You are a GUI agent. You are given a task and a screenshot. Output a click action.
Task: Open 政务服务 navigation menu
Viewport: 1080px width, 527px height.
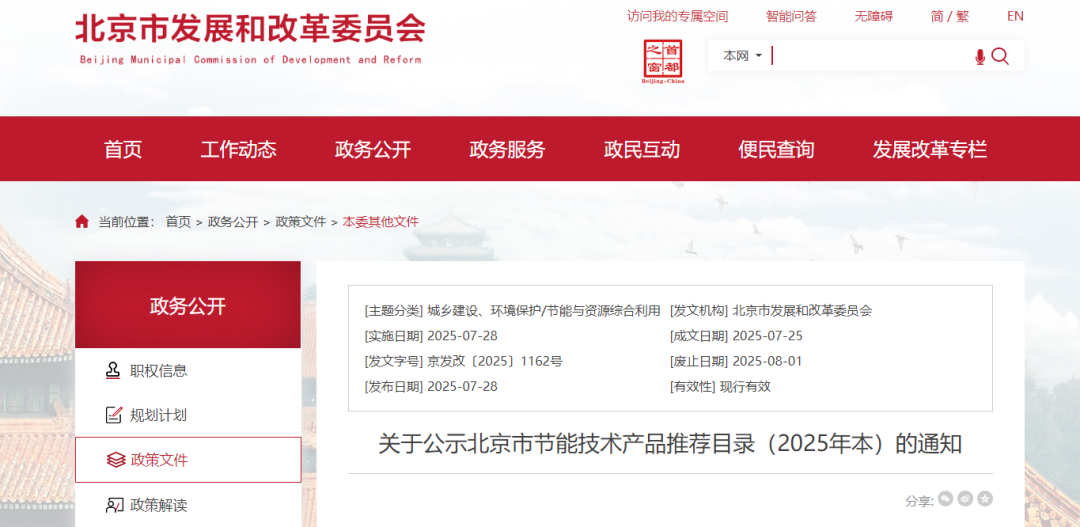coord(507,149)
